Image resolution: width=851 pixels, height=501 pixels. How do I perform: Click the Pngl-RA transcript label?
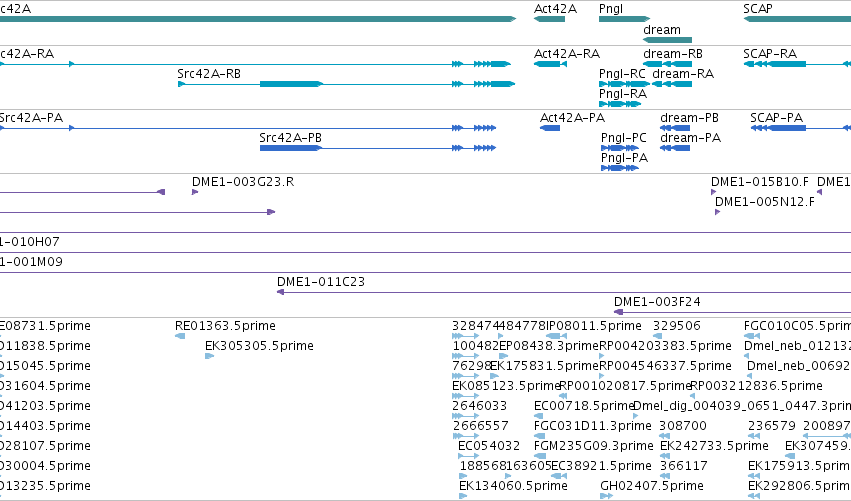point(623,94)
